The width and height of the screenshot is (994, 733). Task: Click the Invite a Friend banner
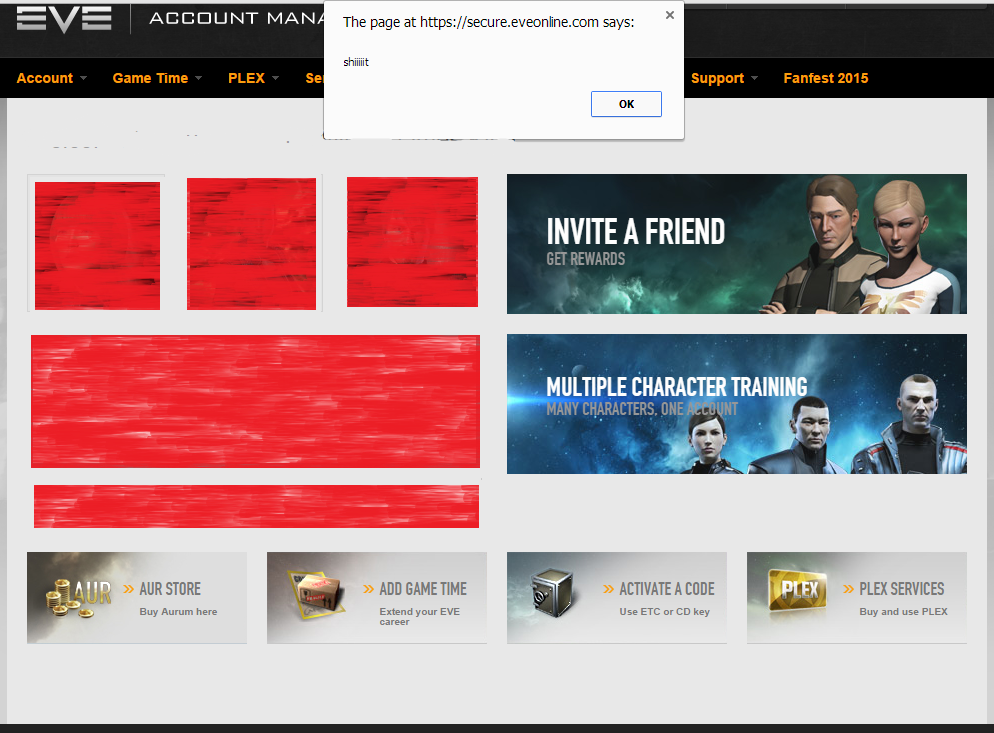[x=736, y=244]
